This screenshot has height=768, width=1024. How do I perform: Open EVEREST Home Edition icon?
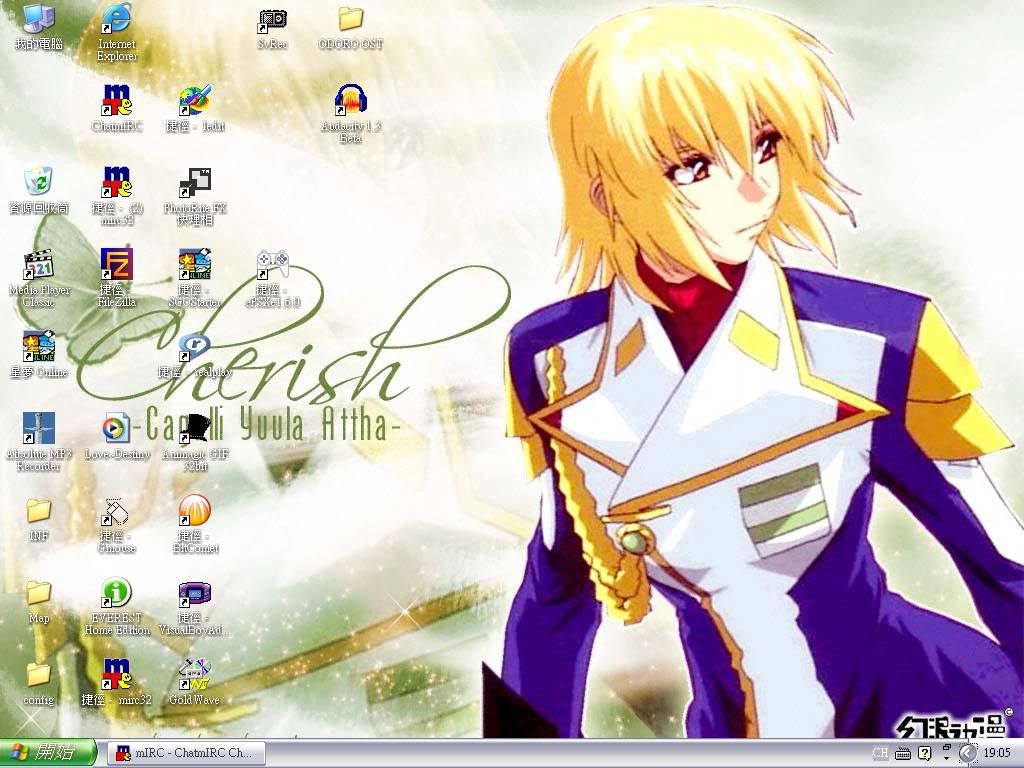click(117, 593)
